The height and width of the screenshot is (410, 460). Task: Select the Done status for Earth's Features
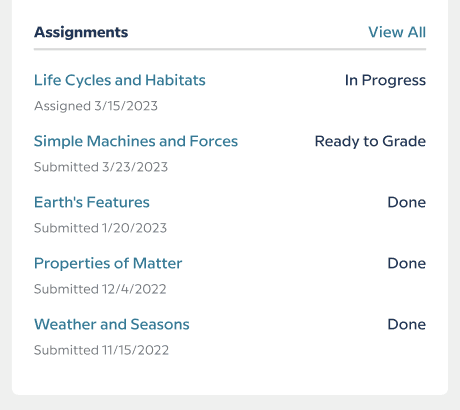(x=407, y=202)
